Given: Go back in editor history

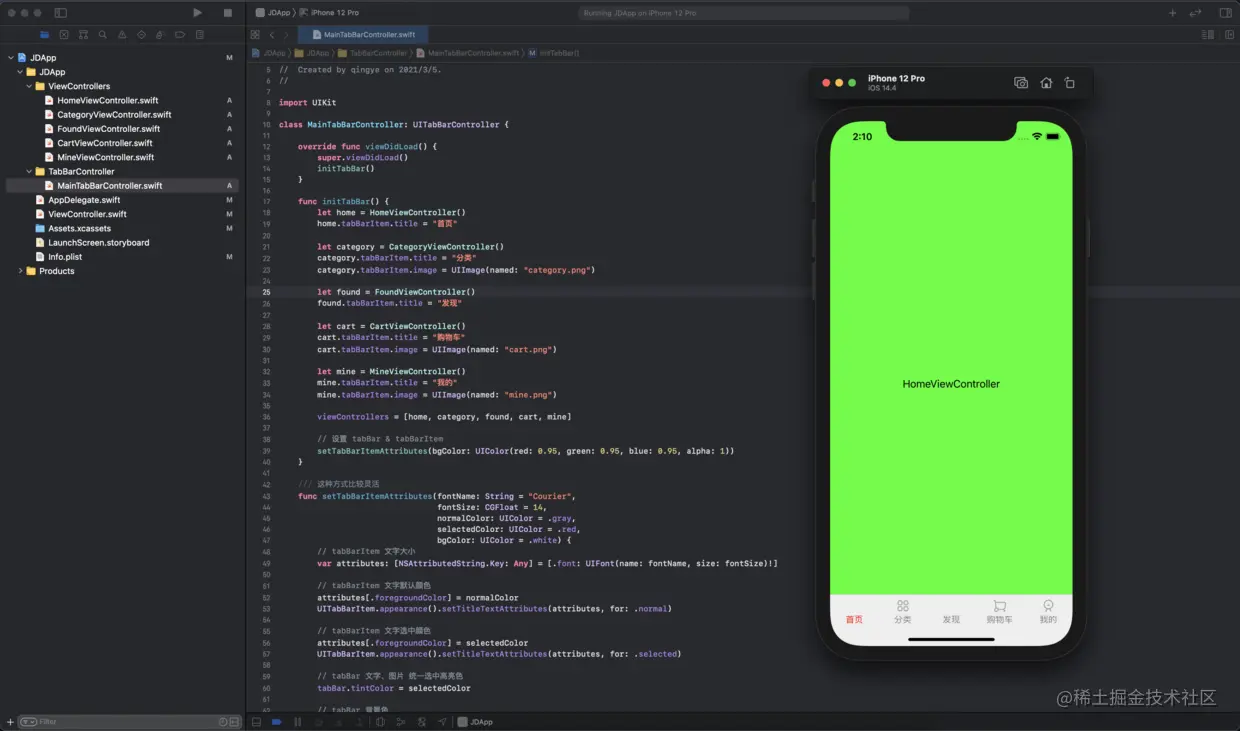Looking at the screenshot, I should pos(272,35).
